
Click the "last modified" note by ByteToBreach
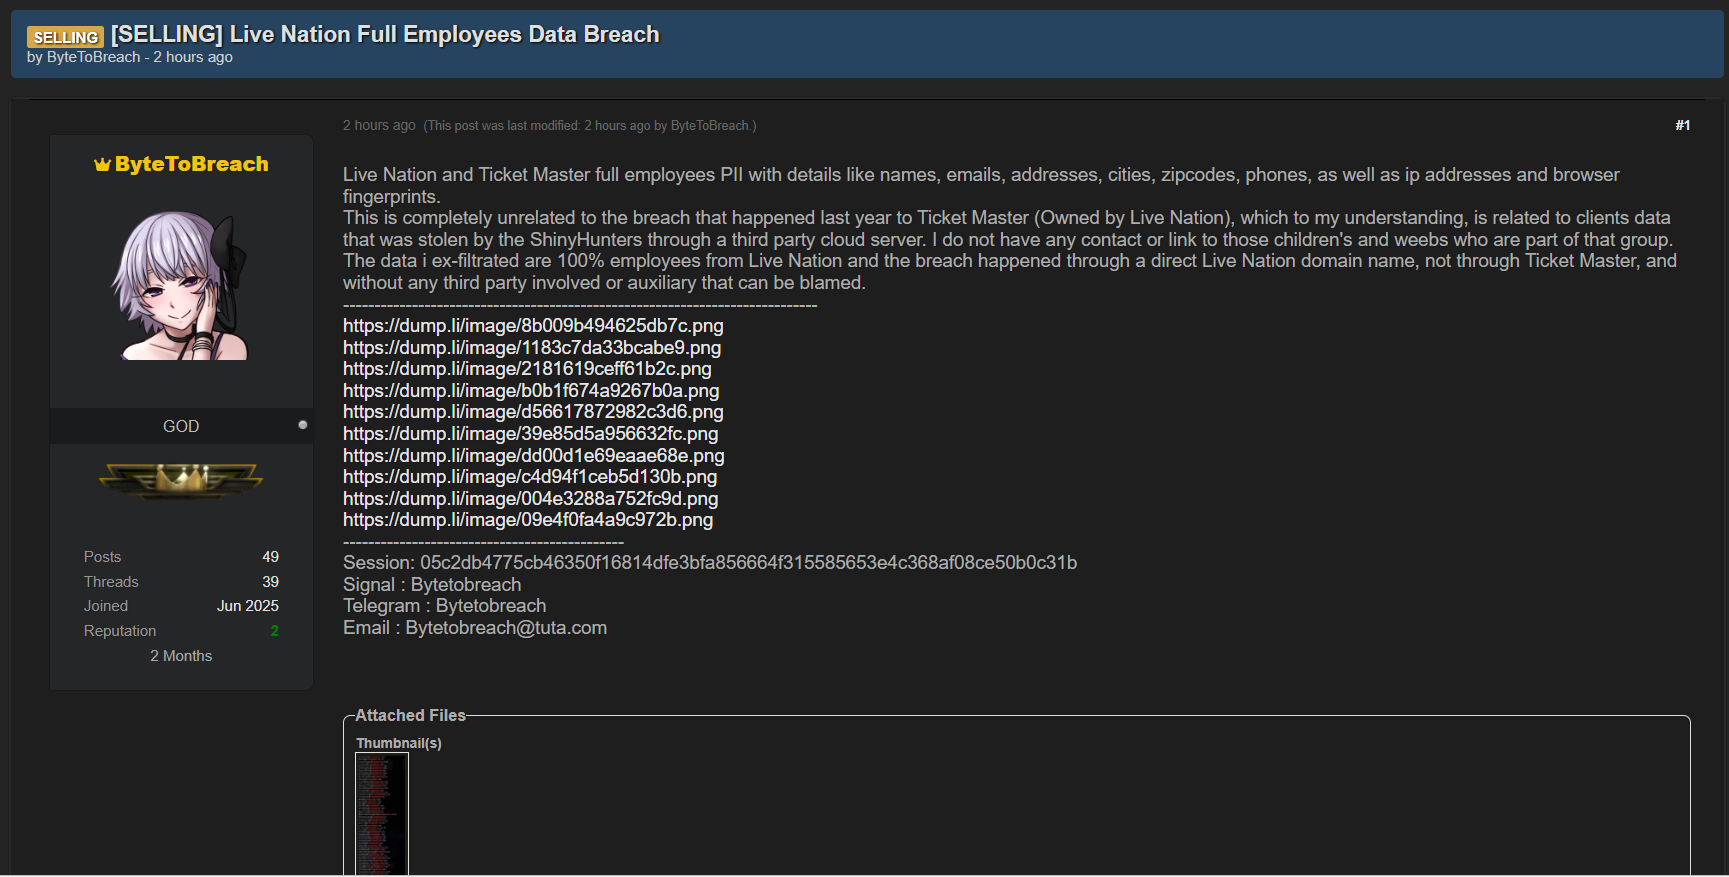point(590,126)
